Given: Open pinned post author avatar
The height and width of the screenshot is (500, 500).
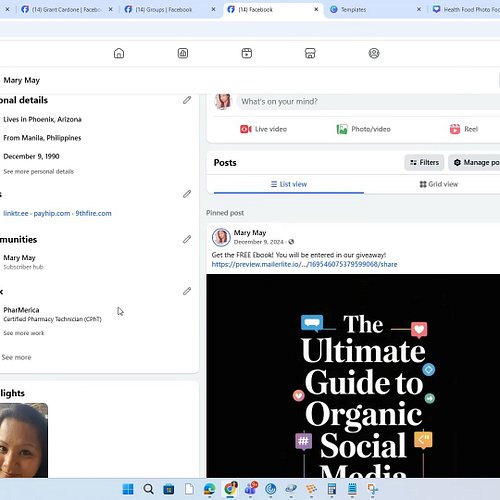Looking at the screenshot, I should 221,237.
